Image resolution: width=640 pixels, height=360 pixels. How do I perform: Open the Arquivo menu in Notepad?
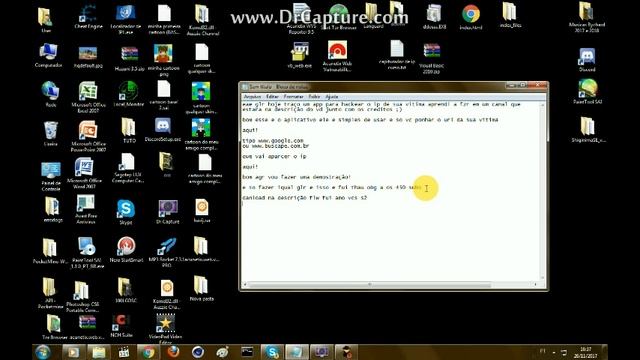252,97
